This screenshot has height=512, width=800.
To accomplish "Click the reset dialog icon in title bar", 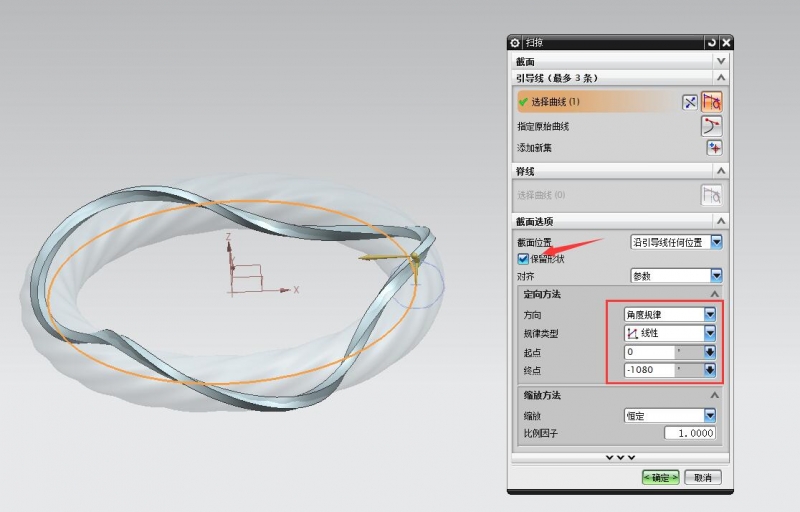I will 712,43.
